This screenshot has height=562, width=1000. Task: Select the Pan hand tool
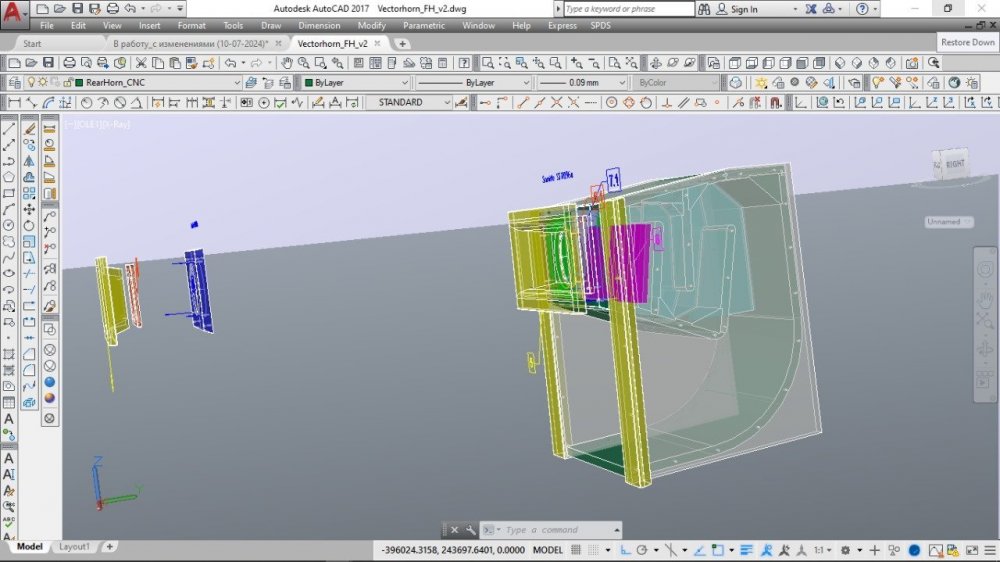click(287, 63)
